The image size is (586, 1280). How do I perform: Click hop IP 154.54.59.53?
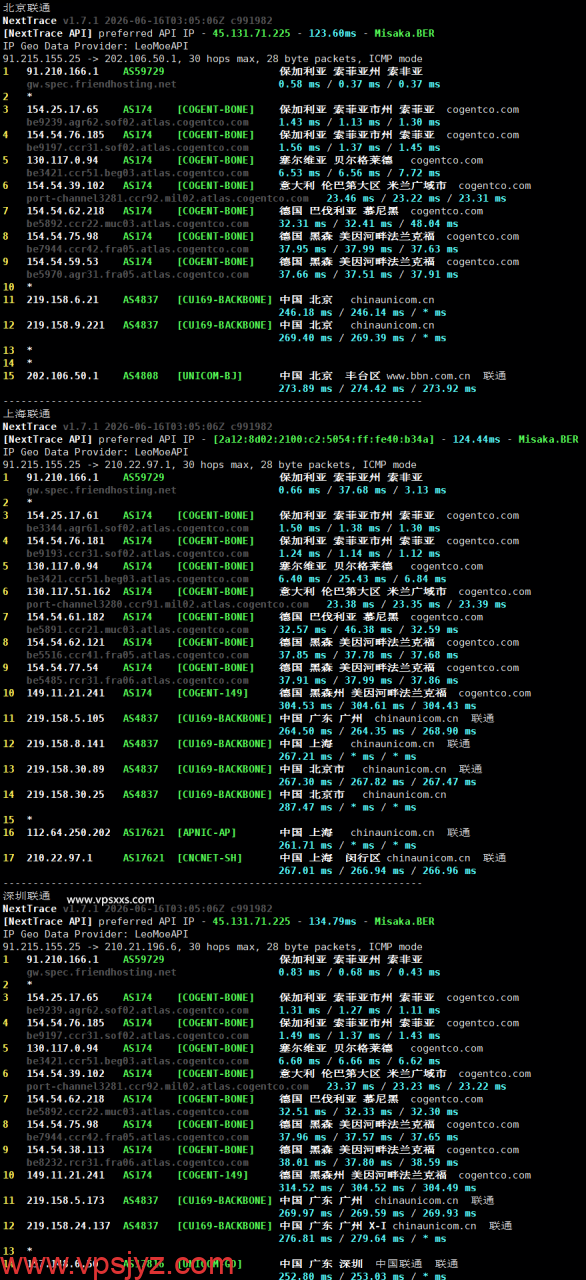click(x=62, y=262)
